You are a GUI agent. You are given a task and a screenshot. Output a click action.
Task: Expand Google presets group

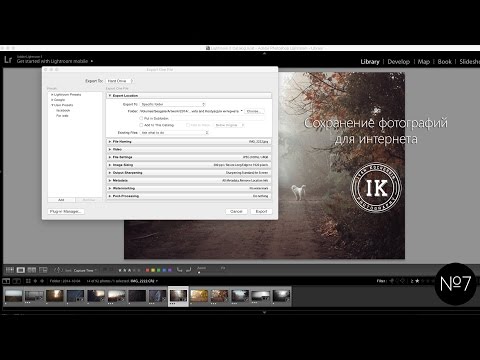tap(52, 100)
